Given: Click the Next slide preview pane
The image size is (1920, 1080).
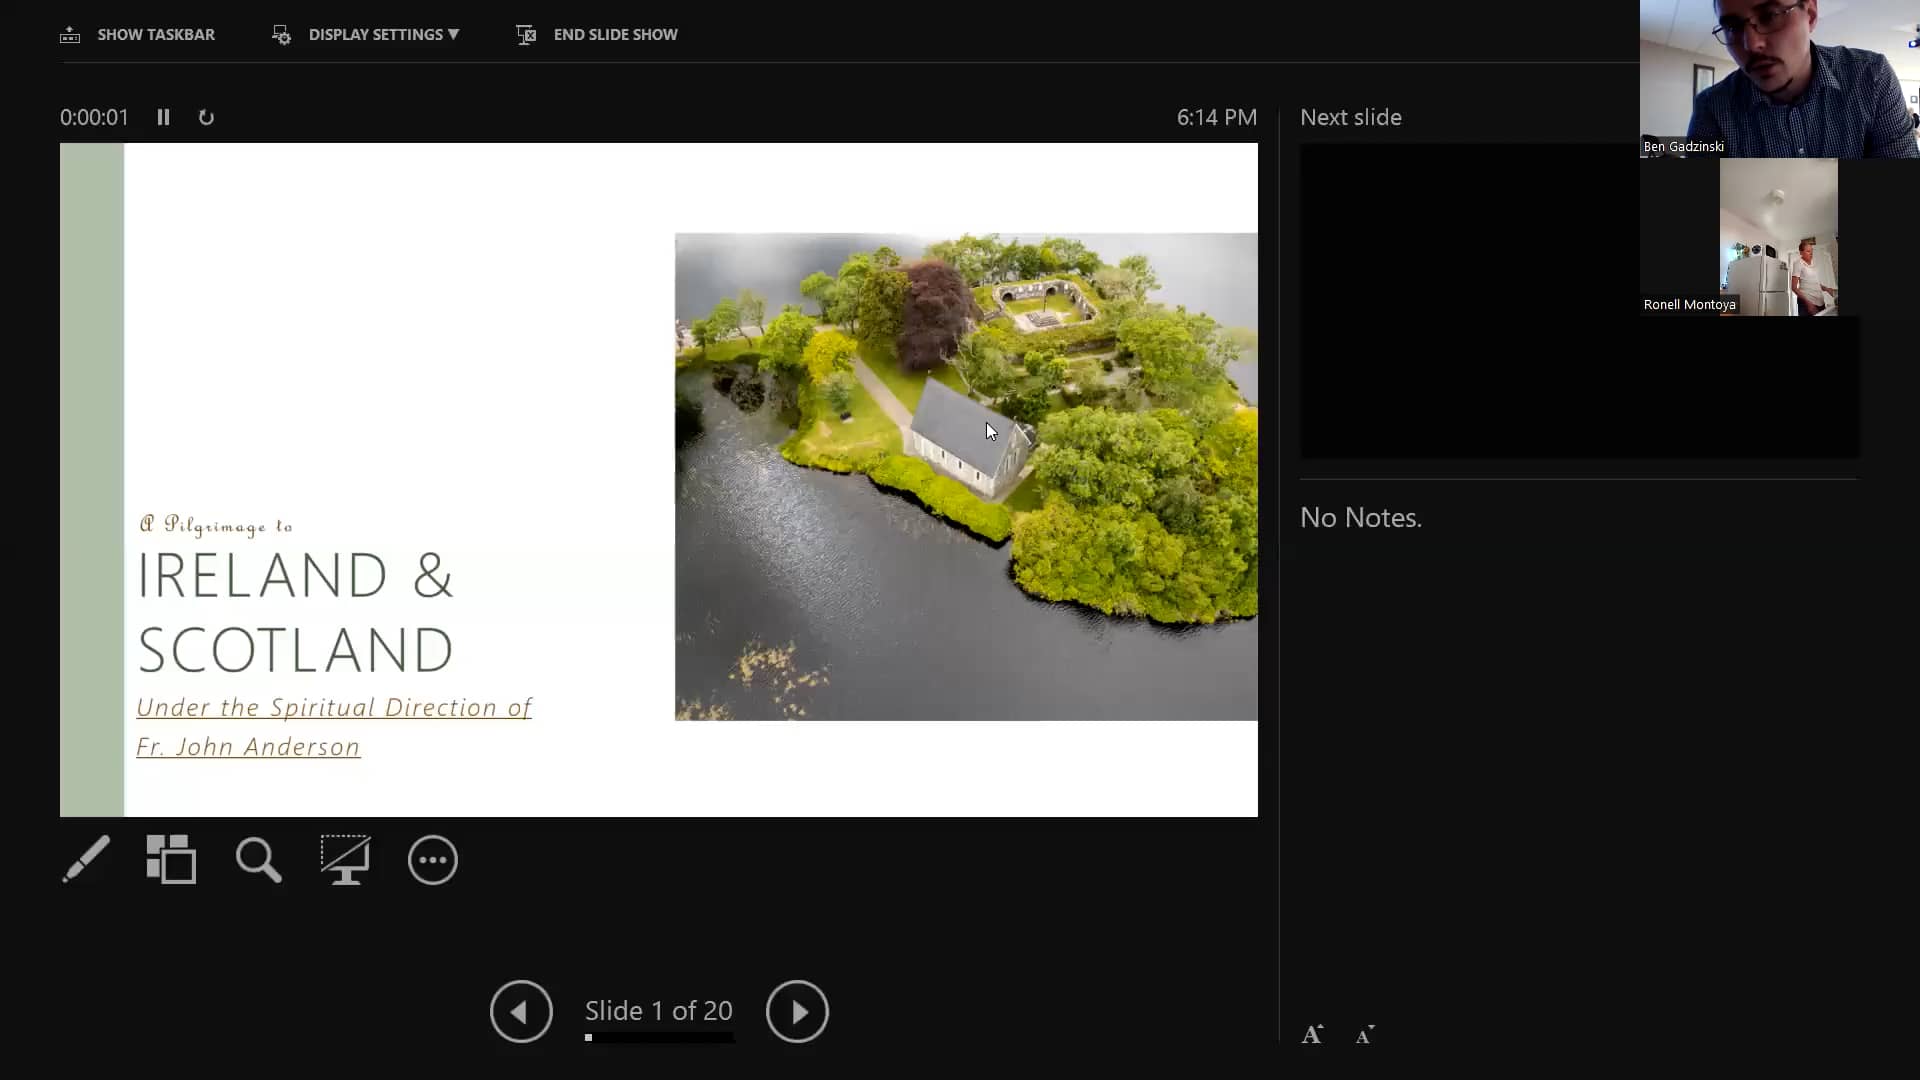Looking at the screenshot, I should [1470, 300].
